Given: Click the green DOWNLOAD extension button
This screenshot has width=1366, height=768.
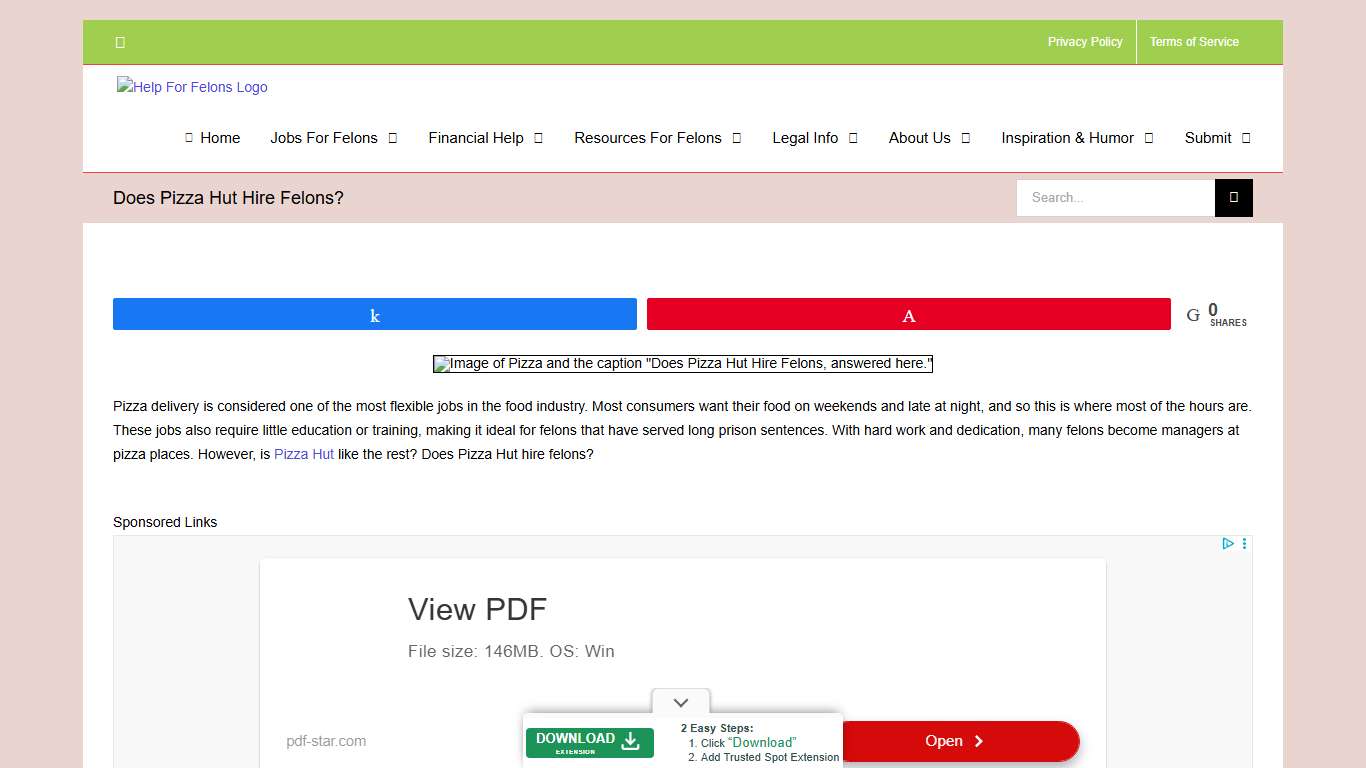Looking at the screenshot, I should point(589,742).
